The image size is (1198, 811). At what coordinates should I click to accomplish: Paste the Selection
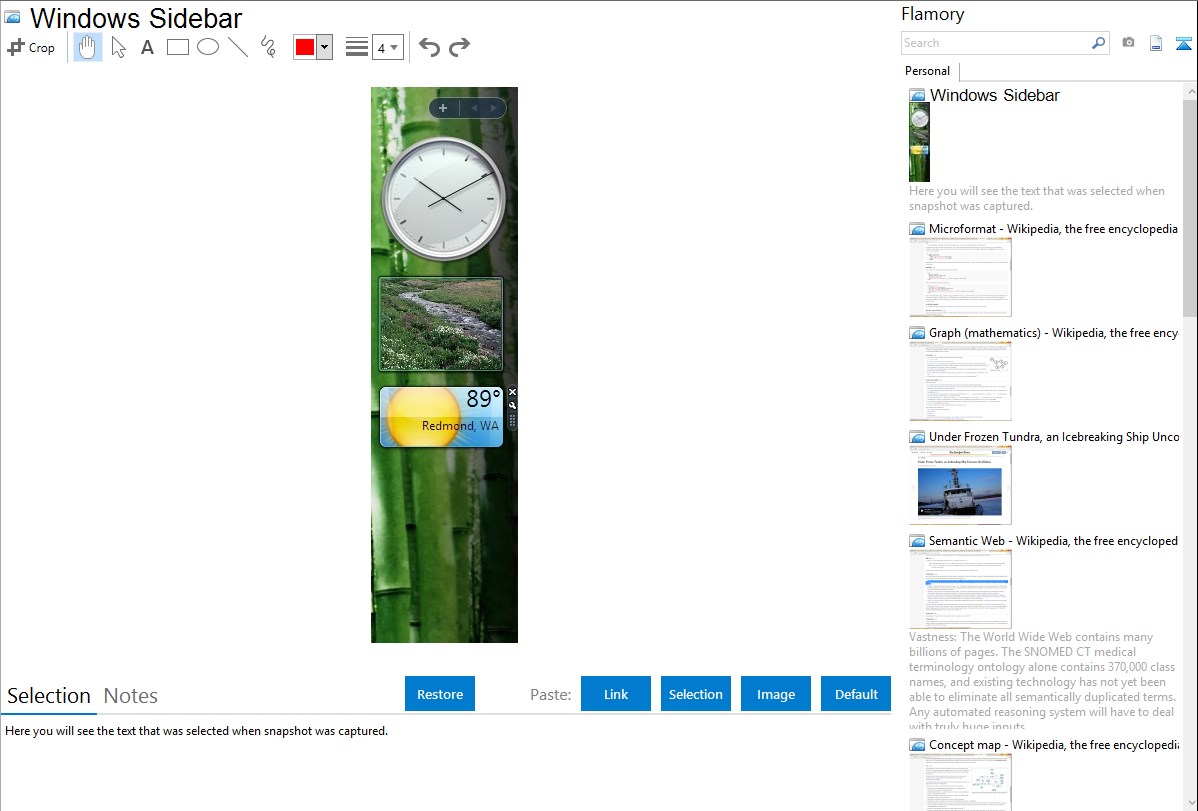click(x=696, y=694)
